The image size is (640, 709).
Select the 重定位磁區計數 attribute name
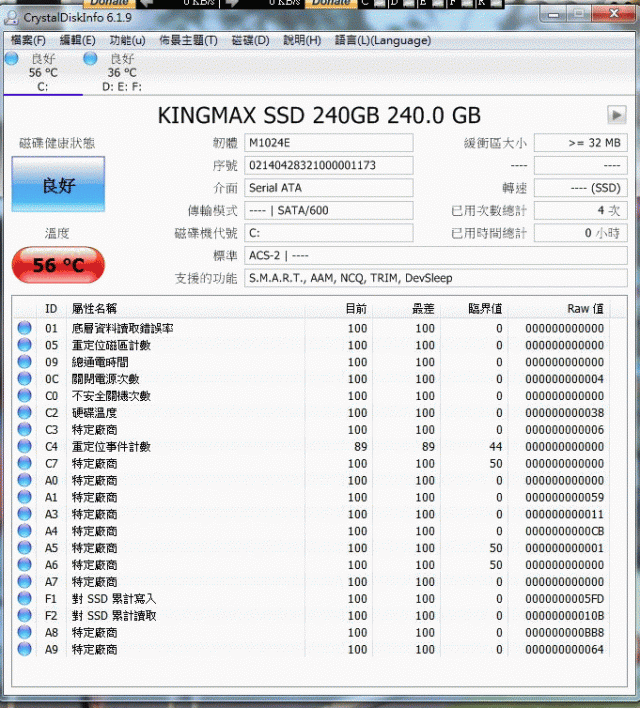[x=111, y=345]
